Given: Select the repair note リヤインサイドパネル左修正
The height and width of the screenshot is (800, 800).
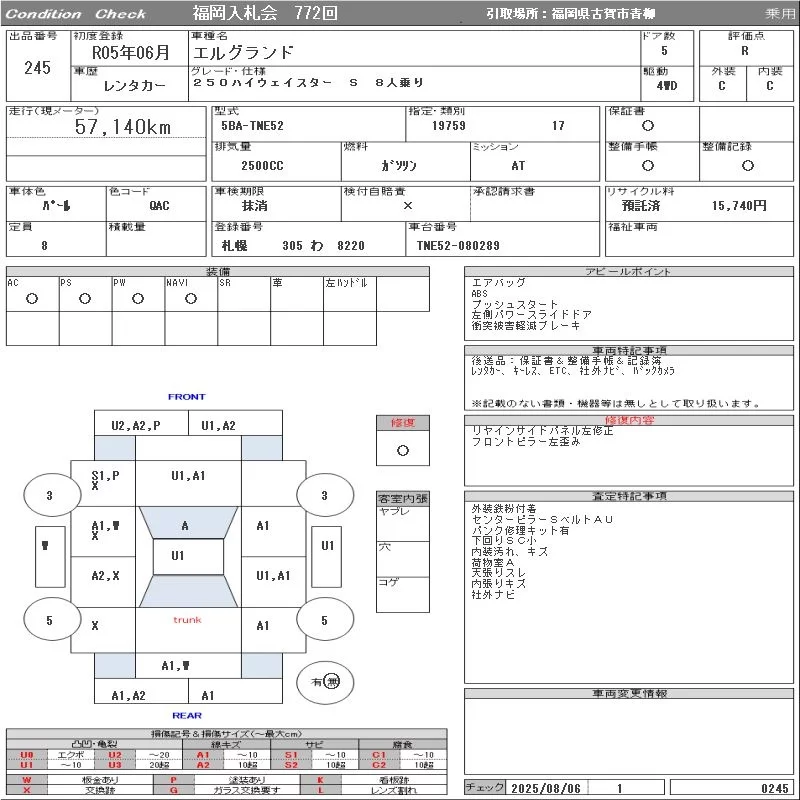Looking at the screenshot, I should 542,431.
